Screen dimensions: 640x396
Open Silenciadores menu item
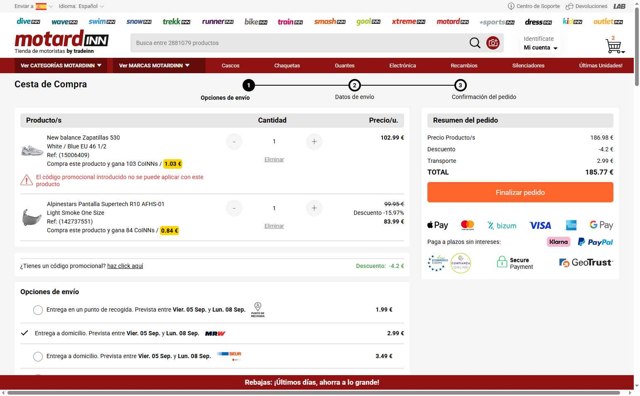(x=528, y=65)
